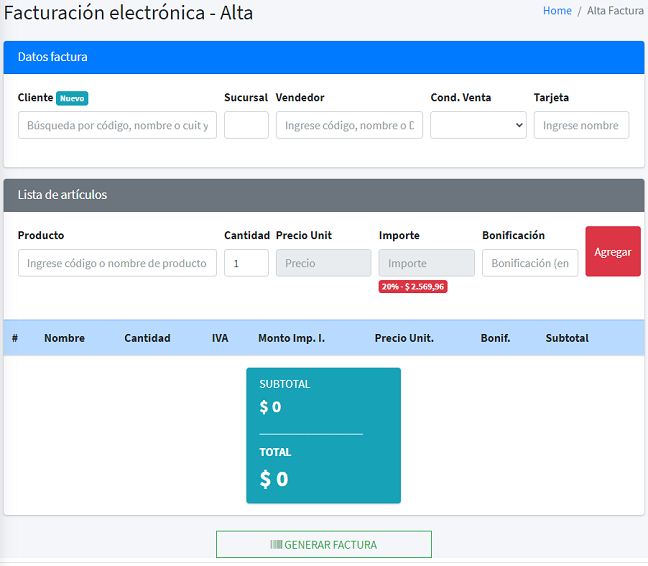Viewport: 648px width, 566px height.
Task: Focus the Cliente search field
Action: (x=117, y=125)
